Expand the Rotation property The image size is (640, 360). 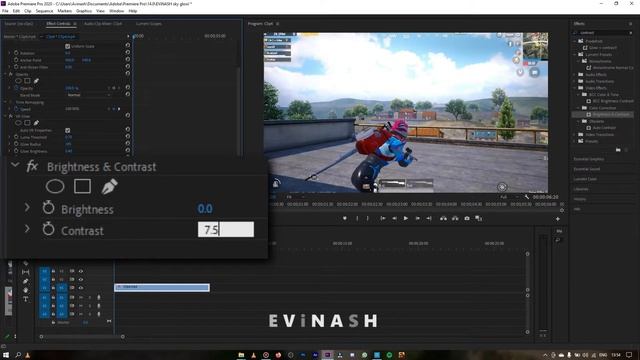(x=10, y=53)
